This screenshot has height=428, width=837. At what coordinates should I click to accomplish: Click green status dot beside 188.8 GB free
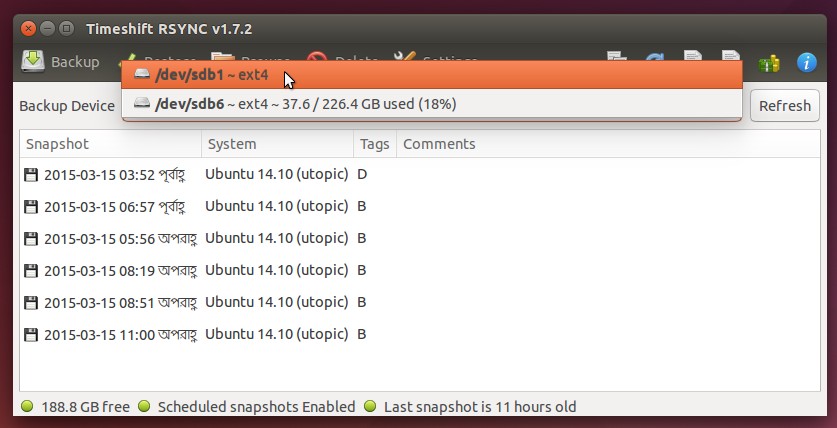click(x=27, y=407)
